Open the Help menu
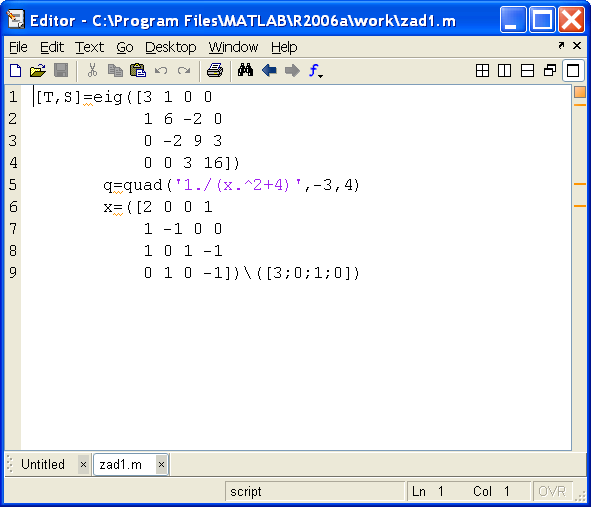Image resolution: width=591 pixels, height=507 pixels. [x=284, y=47]
